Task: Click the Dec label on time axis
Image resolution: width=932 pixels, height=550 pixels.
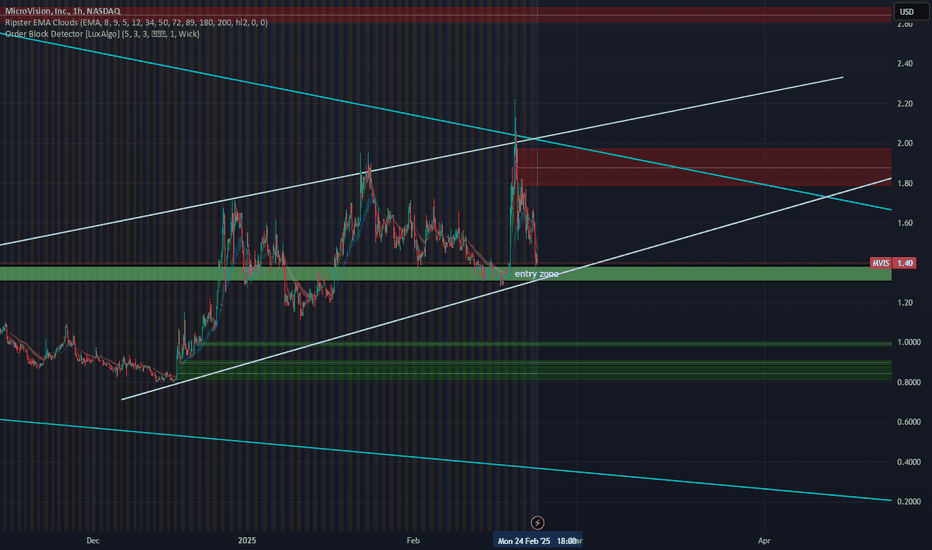Action: pos(93,540)
